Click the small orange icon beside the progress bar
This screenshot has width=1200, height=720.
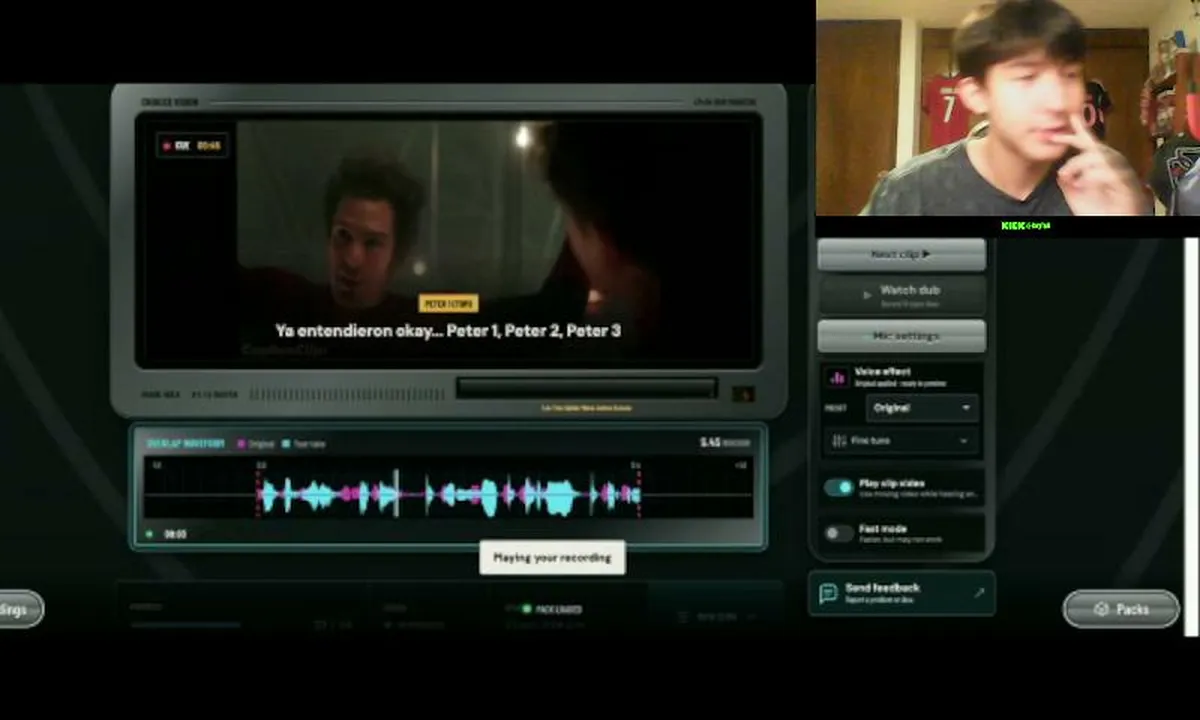(x=743, y=394)
